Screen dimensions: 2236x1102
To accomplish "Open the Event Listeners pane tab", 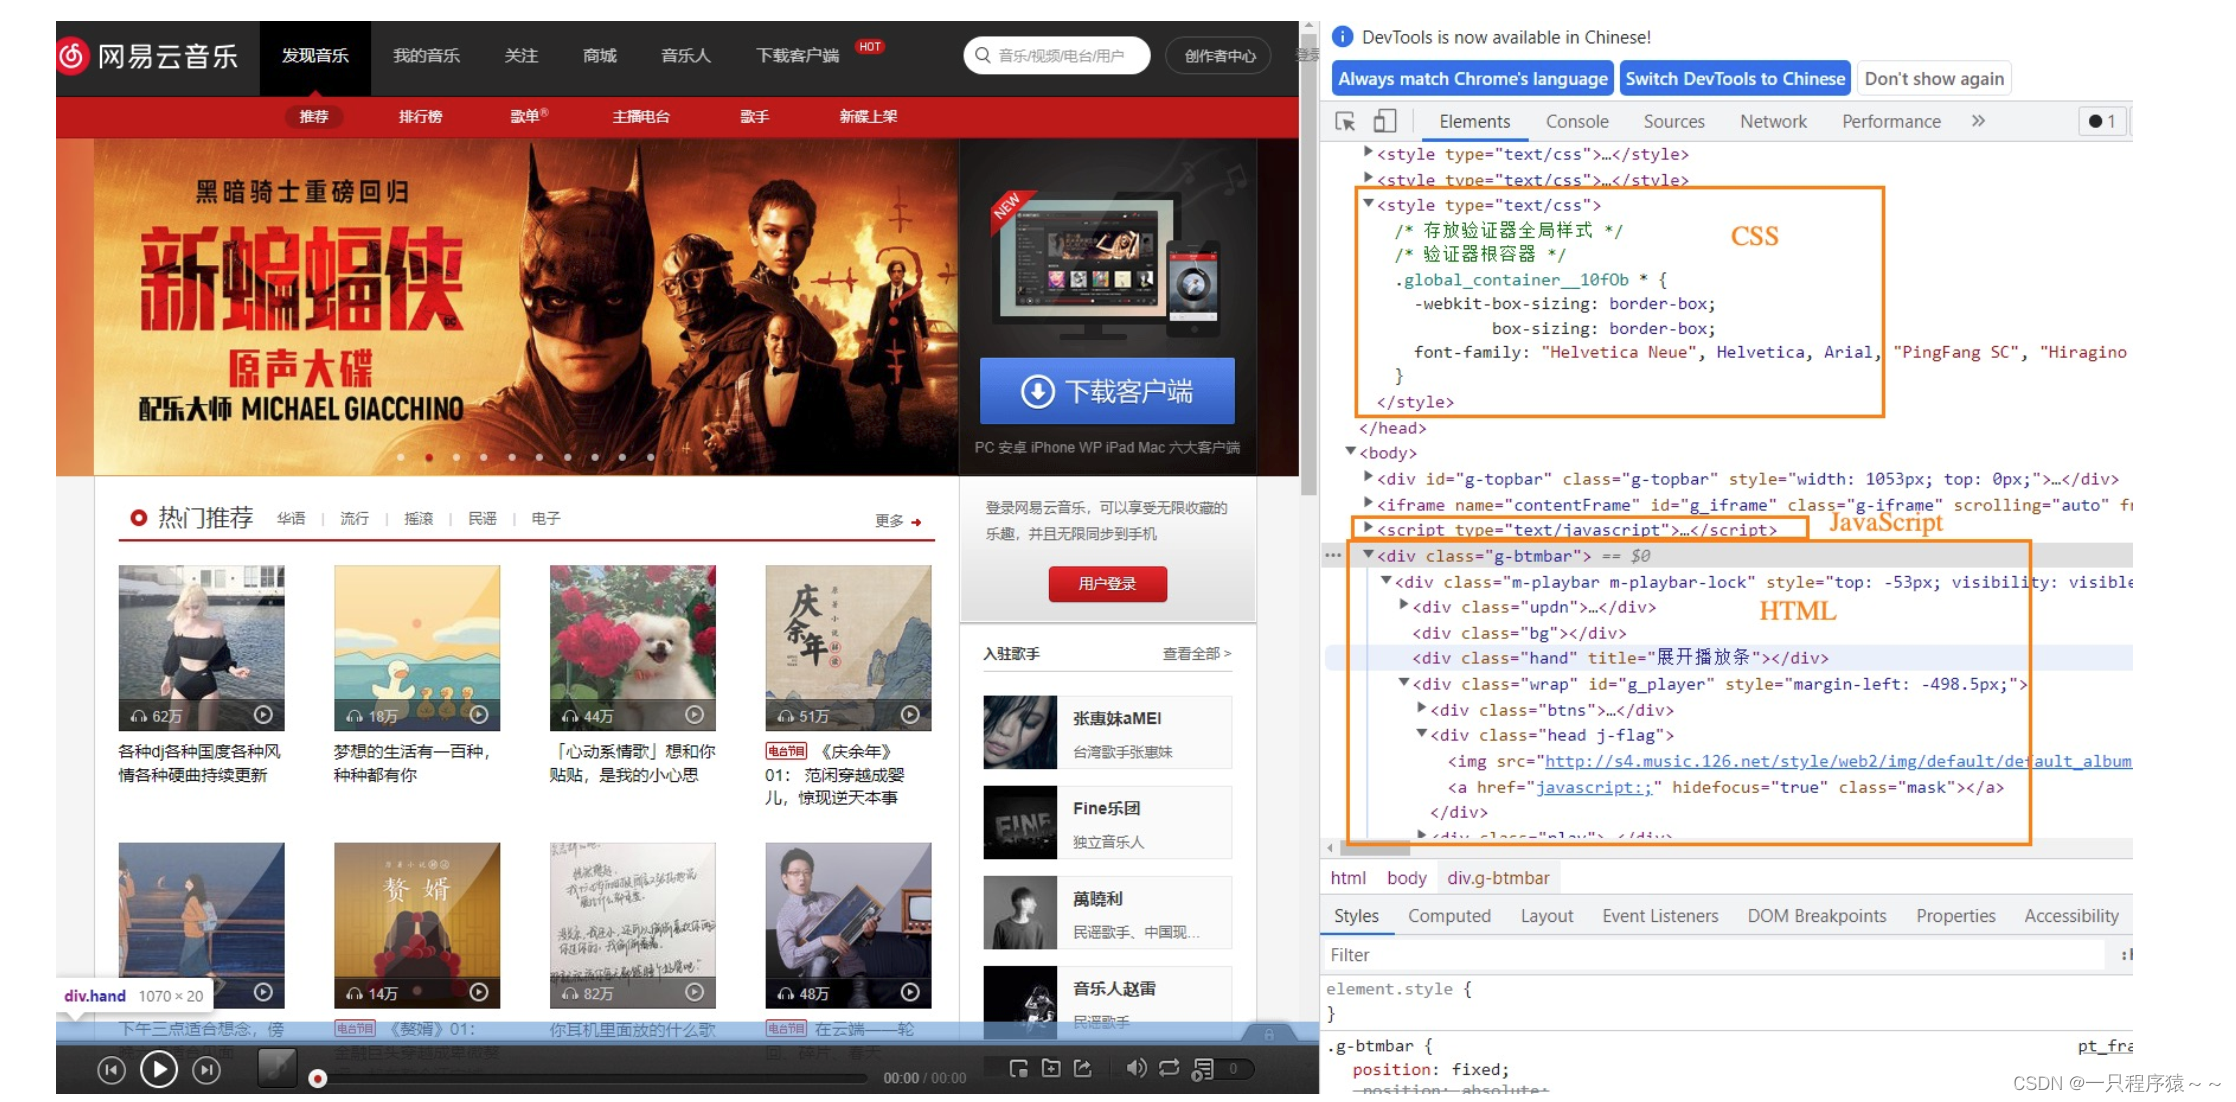I will point(1660,916).
